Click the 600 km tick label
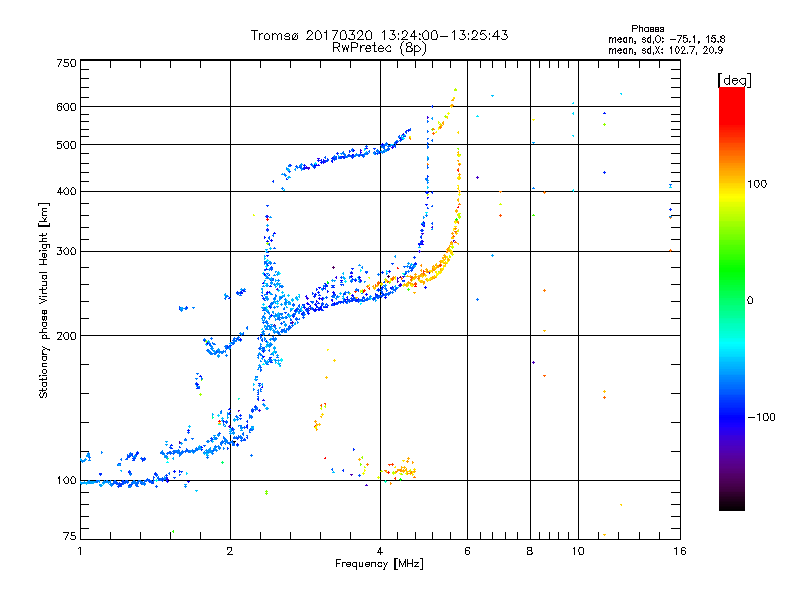Image resolution: width=800 pixels, height=600 pixels. click(x=66, y=107)
